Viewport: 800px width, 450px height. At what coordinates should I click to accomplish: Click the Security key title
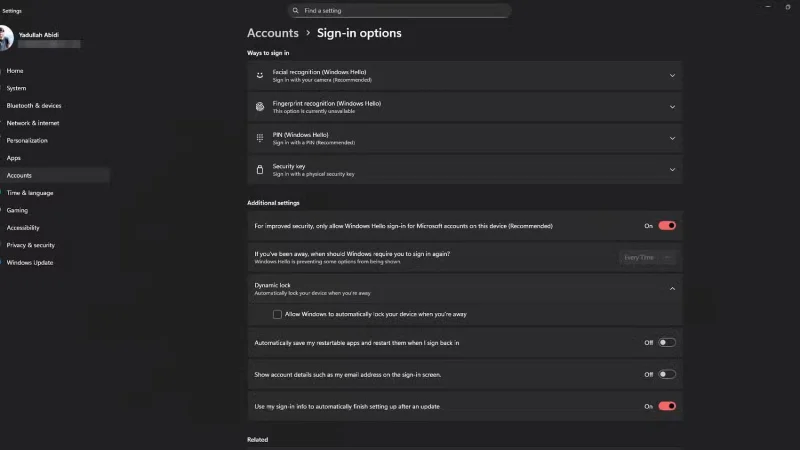coord(289,166)
